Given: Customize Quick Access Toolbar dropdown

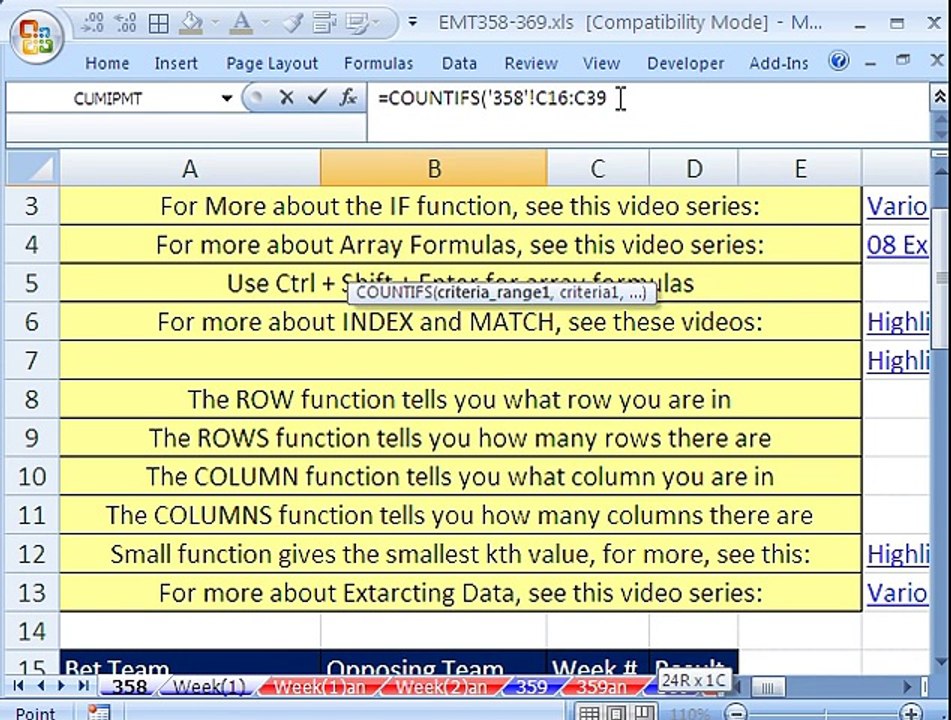Looking at the screenshot, I should (413, 22).
